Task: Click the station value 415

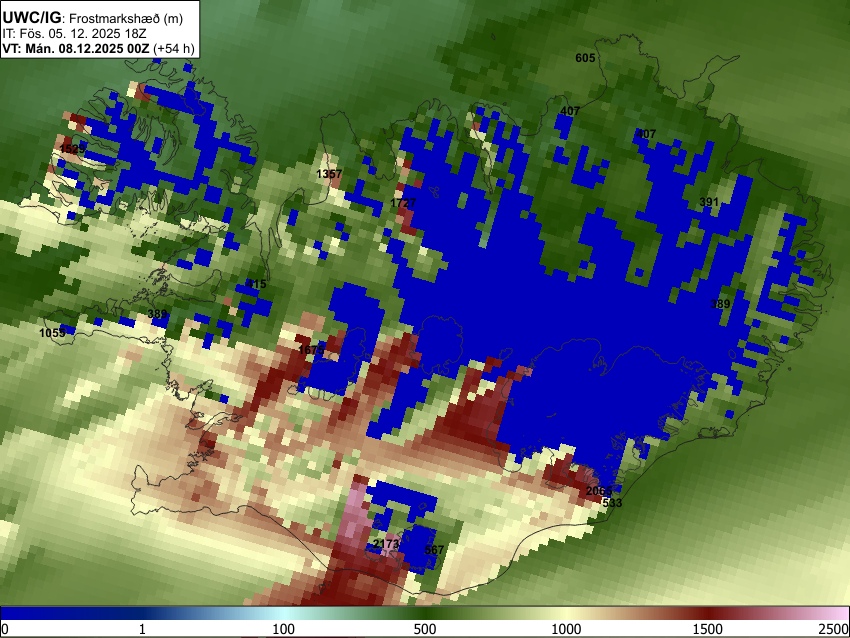Action: click(256, 283)
